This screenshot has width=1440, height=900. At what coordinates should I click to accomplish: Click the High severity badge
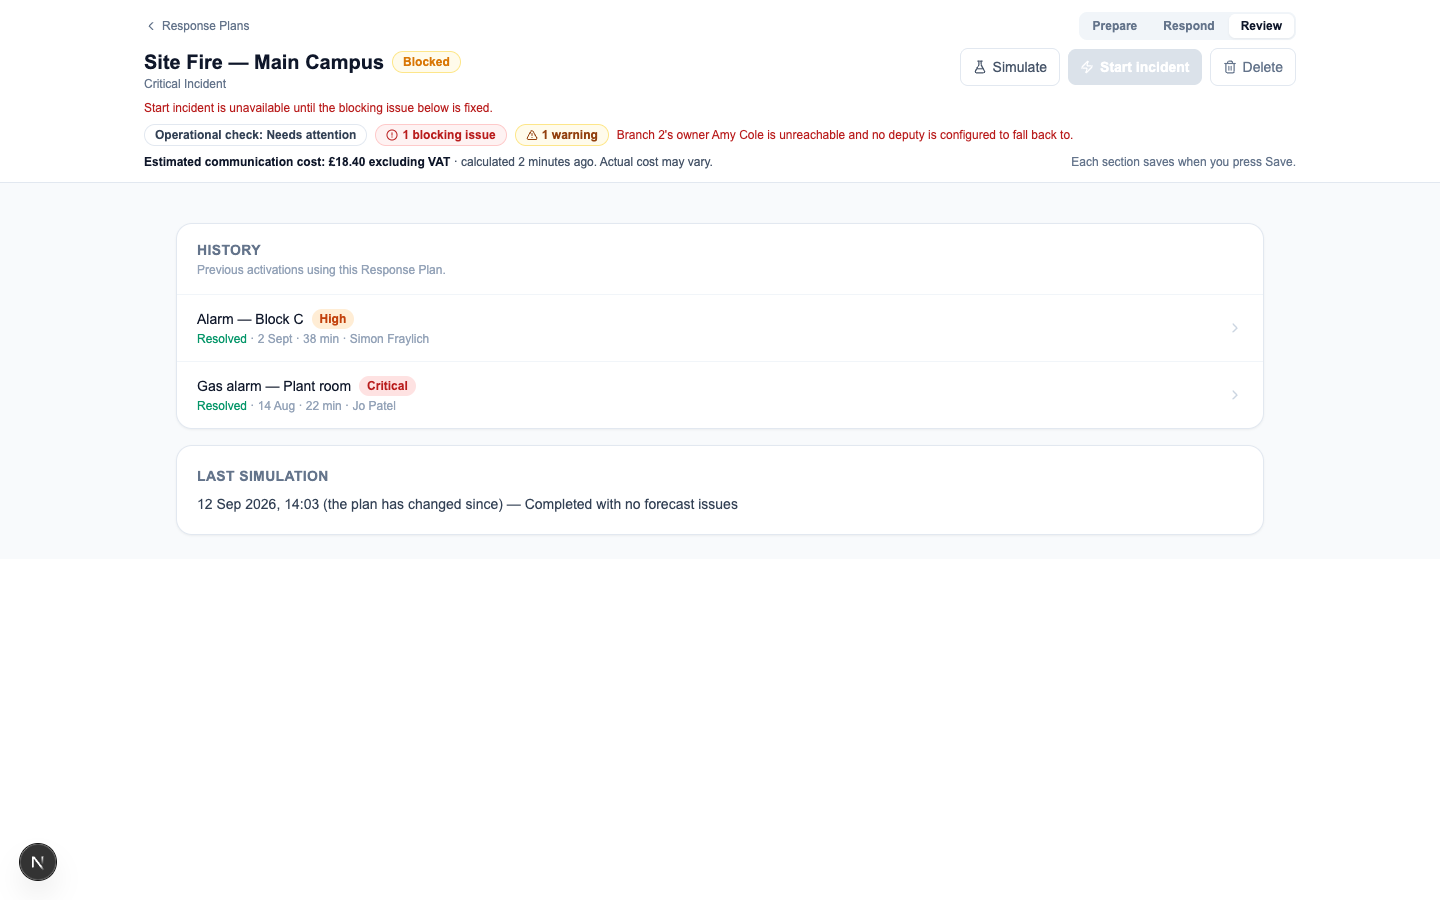tap(333, 319)
